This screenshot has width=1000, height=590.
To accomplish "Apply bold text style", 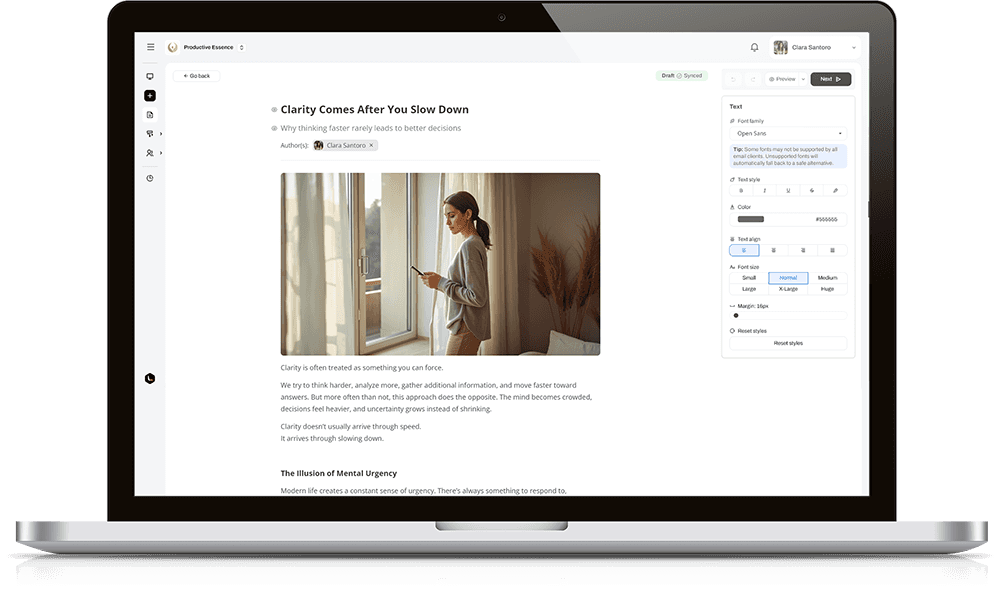I will pyautogui.click(x=741, y=191).
